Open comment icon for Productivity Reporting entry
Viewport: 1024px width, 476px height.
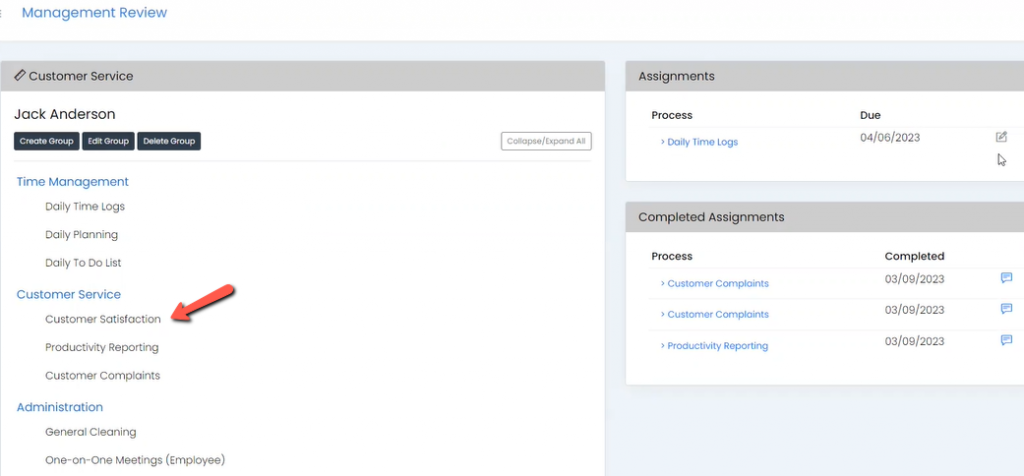coord(1006,340)
